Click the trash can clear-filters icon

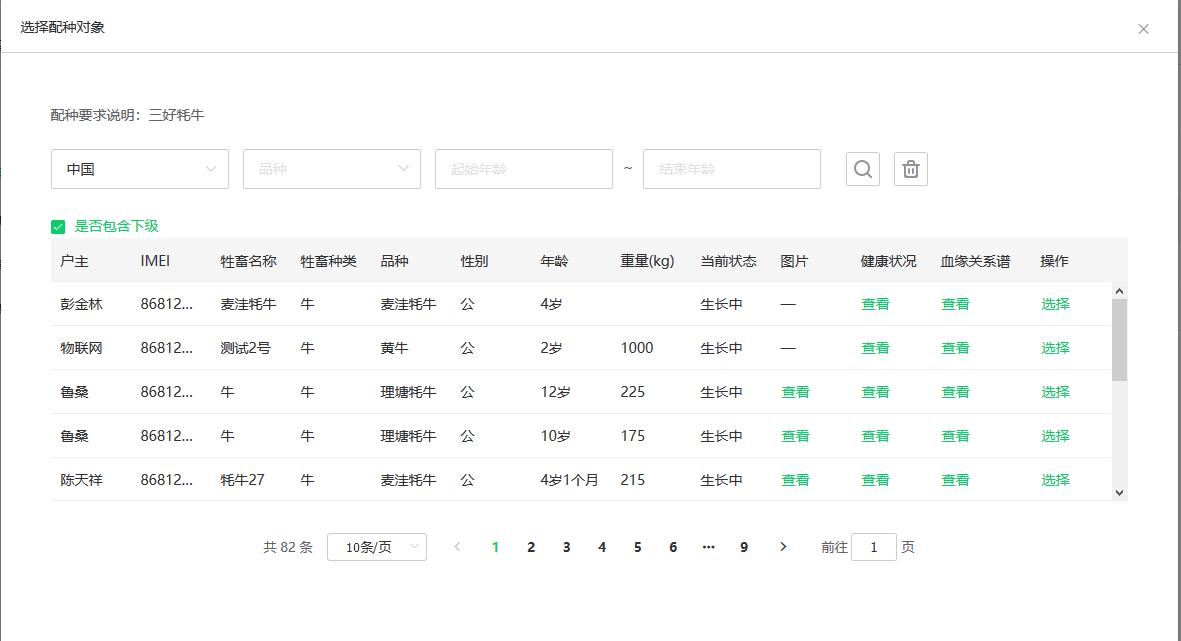click(x=910, y=169)
